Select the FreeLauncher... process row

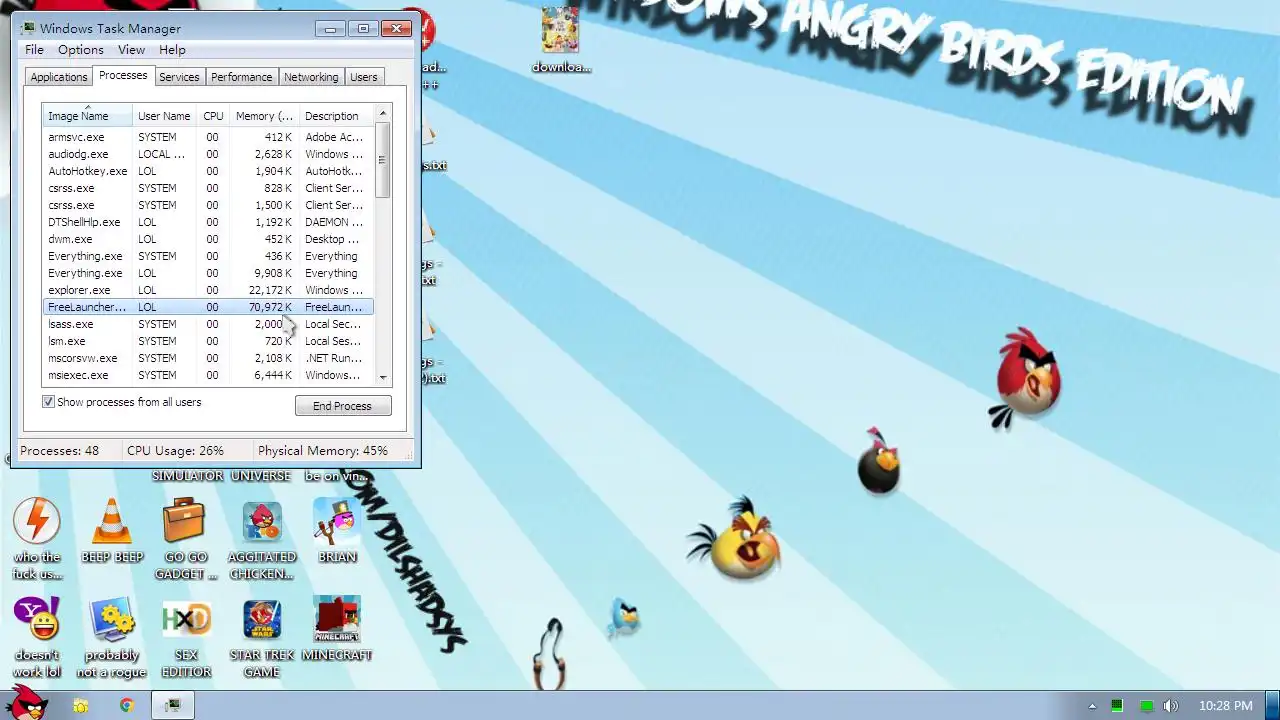[208, 307]
